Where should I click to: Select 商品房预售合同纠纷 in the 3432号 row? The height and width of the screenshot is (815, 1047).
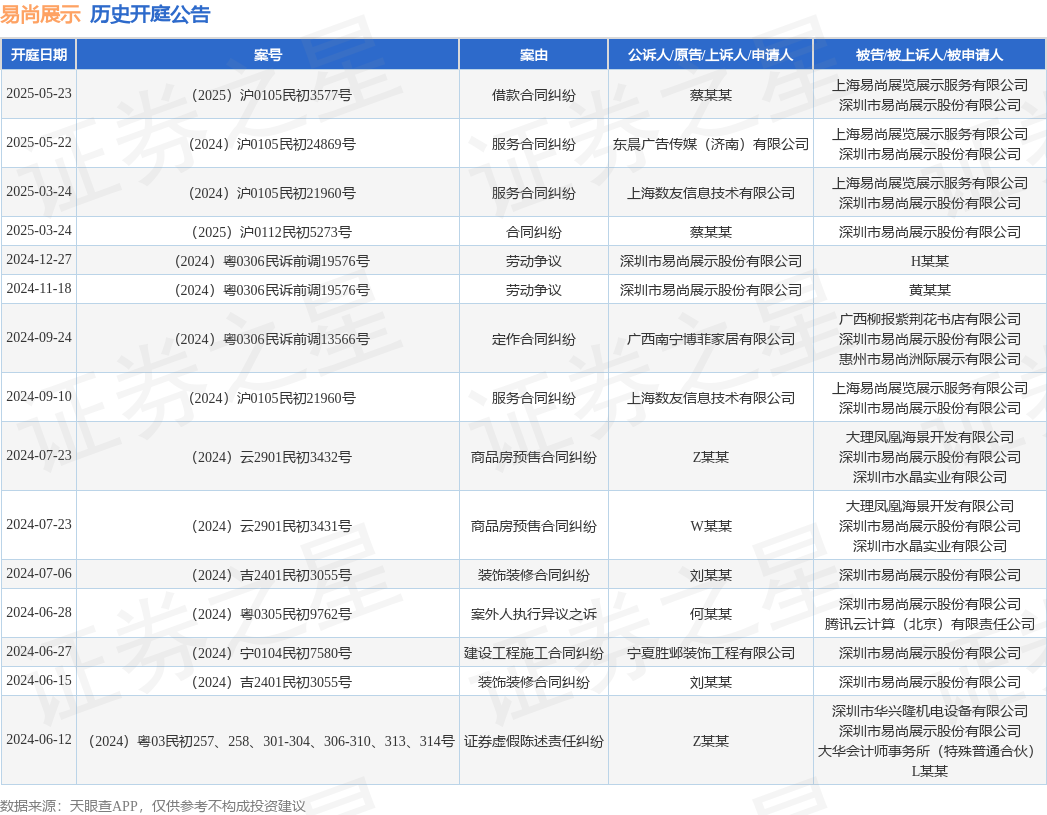click(534, 457)
